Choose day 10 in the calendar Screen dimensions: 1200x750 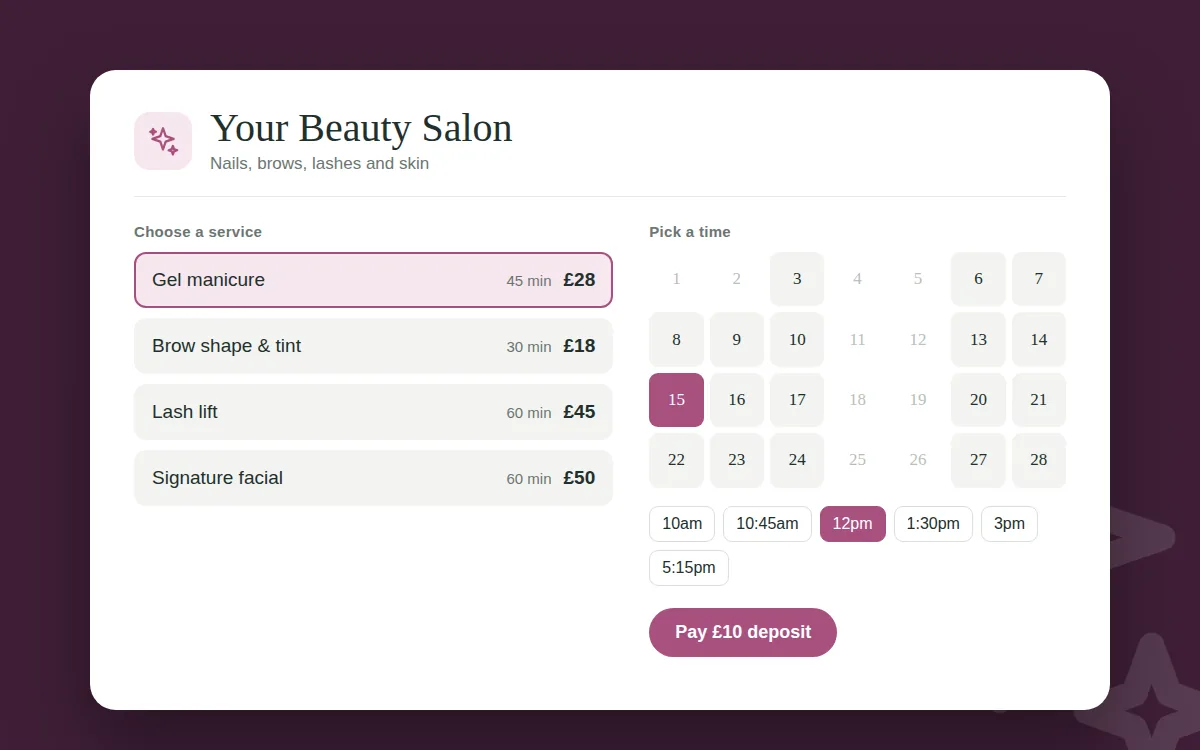click(797, 340)
